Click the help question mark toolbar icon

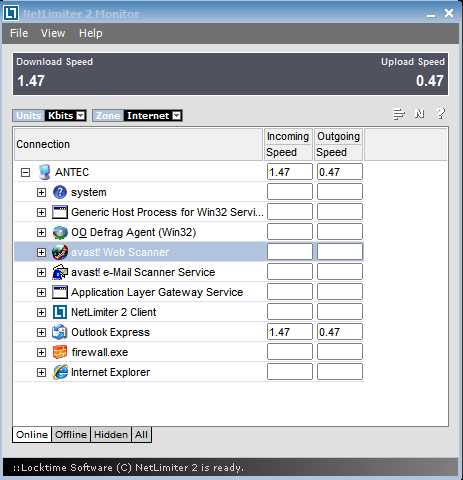pos(441,114)
